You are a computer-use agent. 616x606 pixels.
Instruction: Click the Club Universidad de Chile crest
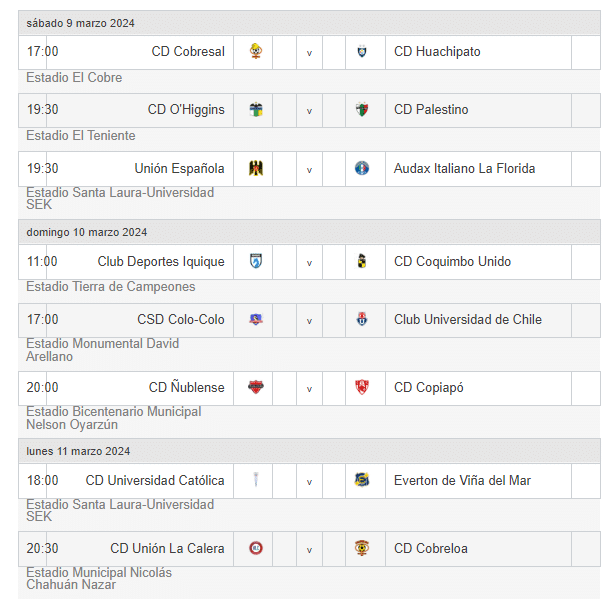(362, 320)
